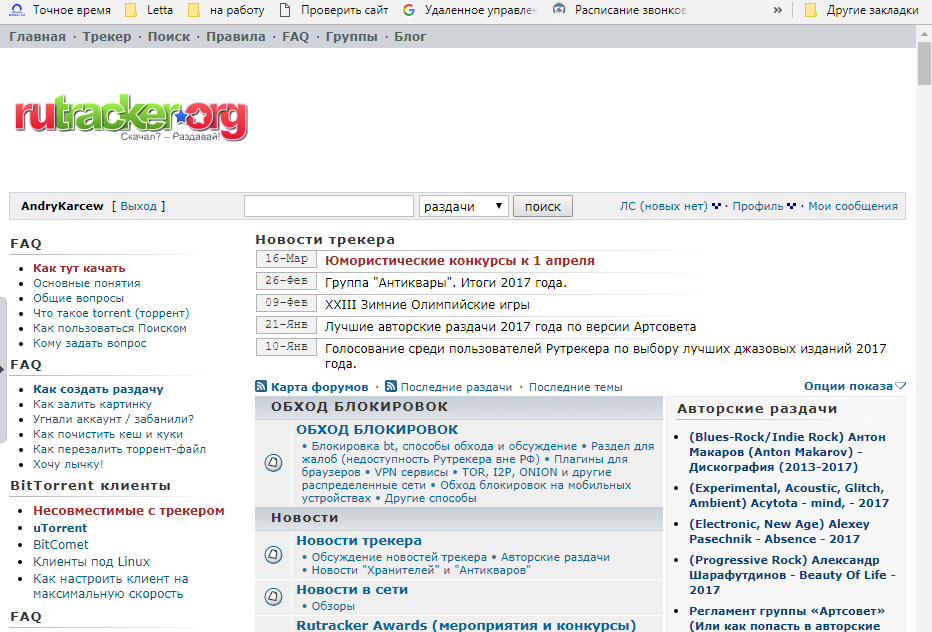Open the Точное время bookmark icon

17,10
